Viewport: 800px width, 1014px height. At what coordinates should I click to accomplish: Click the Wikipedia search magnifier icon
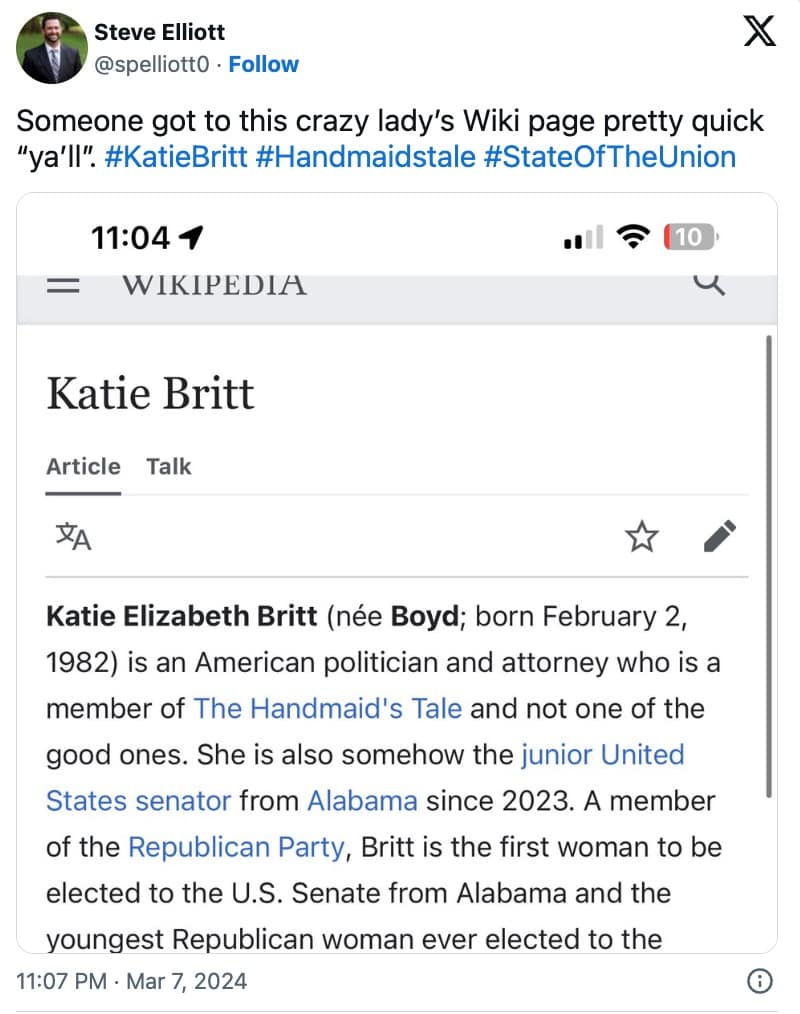click(x=708, y=285)
